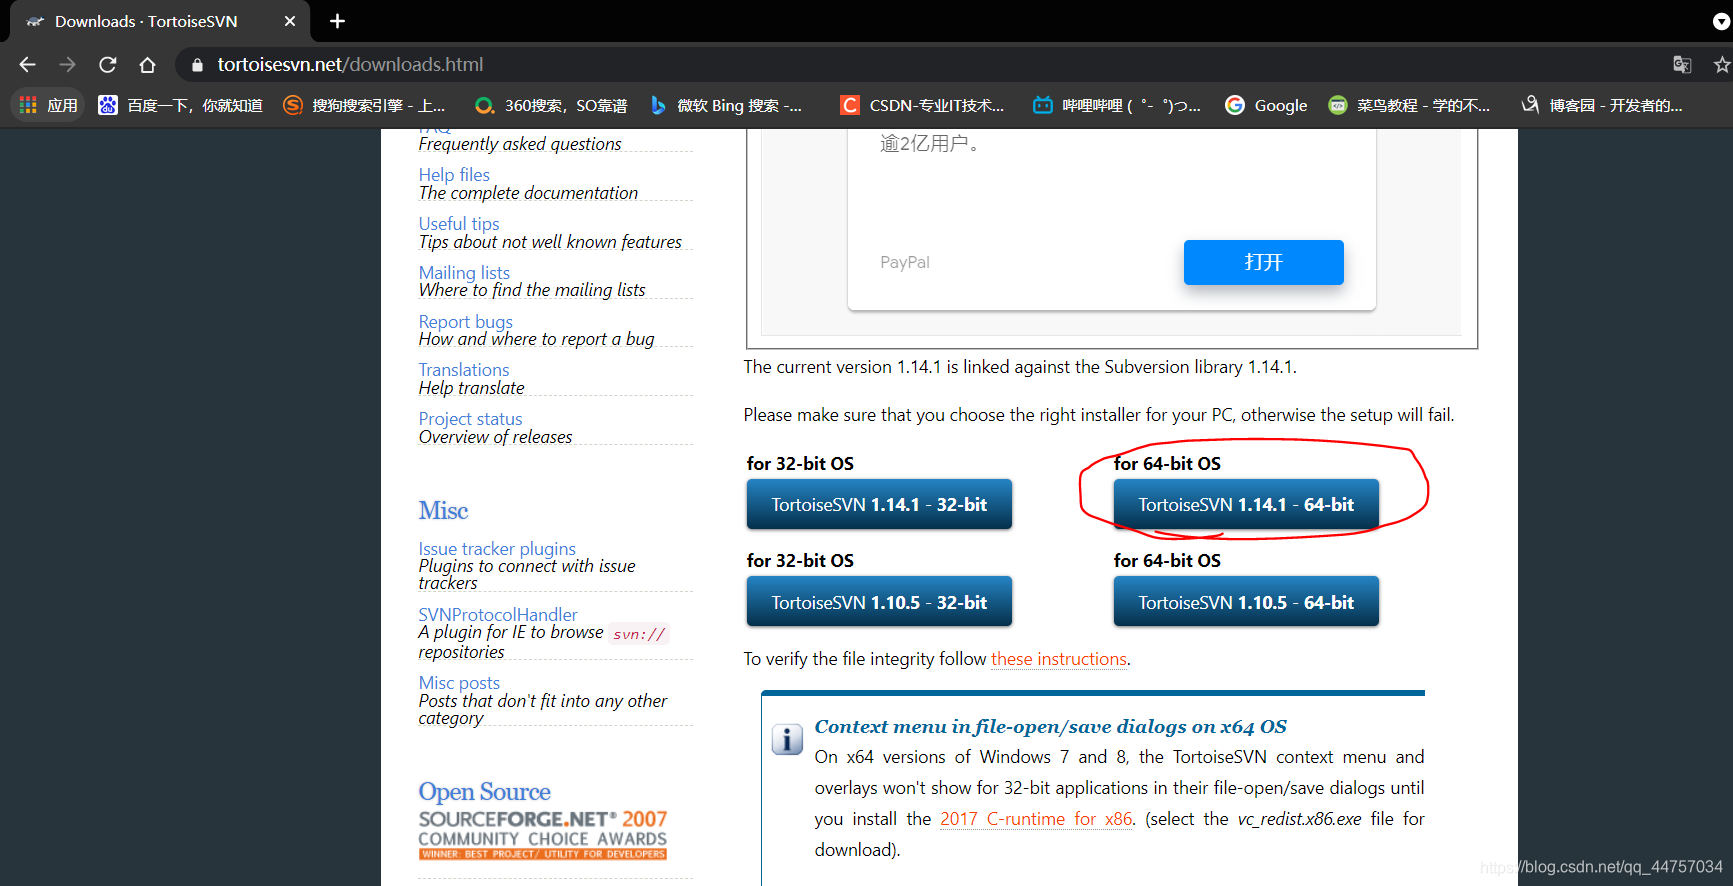This screenshot has width=1733, height=886.
Task: Select the Downloads · TortoiseSVN tab
Action: tap(160, 21)
